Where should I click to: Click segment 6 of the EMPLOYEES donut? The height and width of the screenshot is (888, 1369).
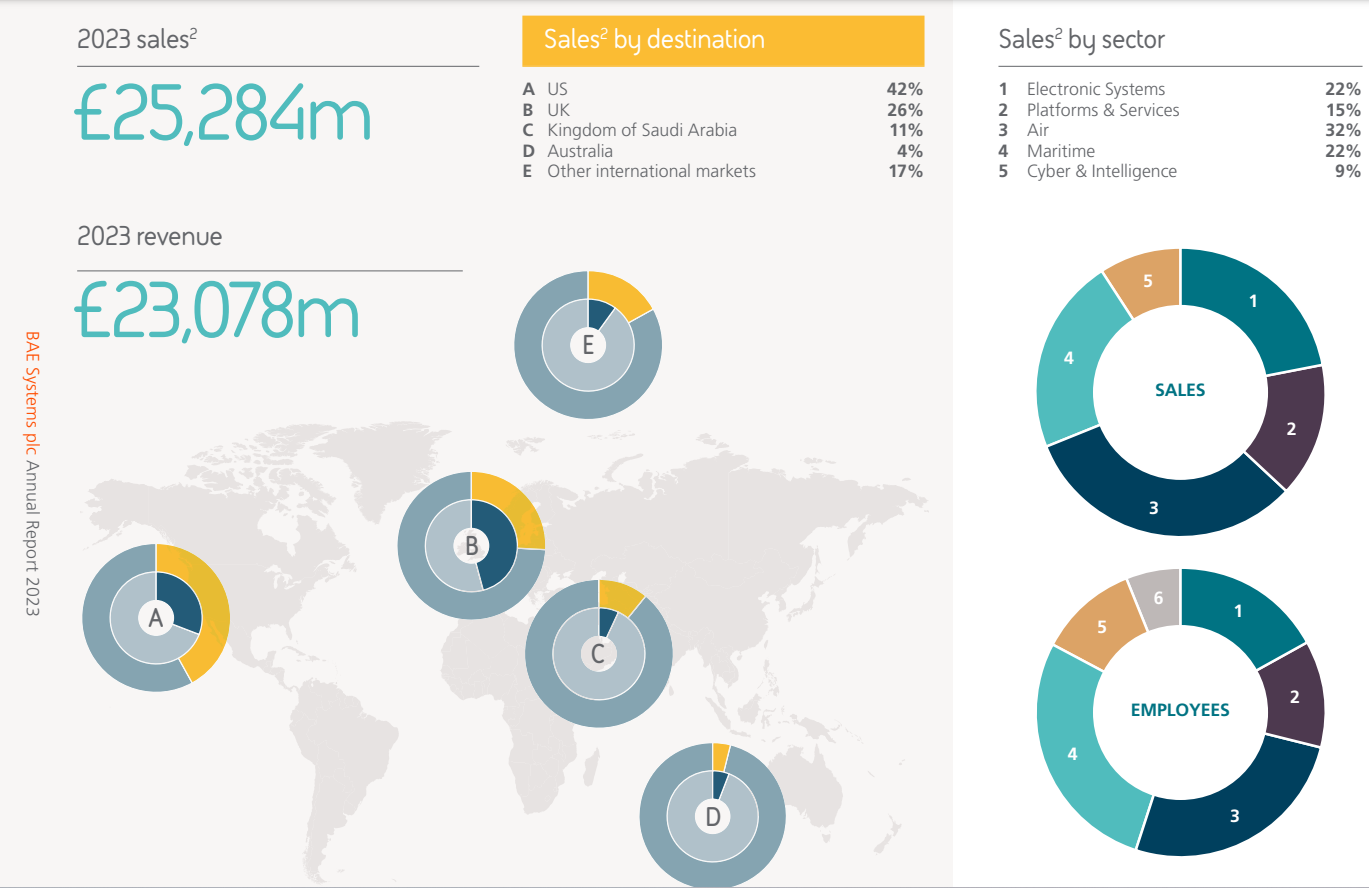1158,598
